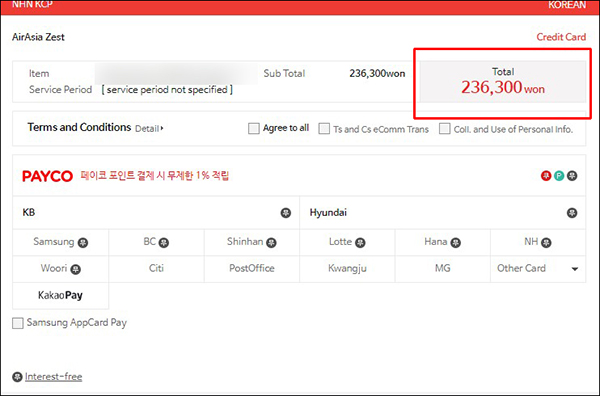Screen dimensions: 600x396
Task: Click the PAYCO logo
Action: (x=47, y=176)
